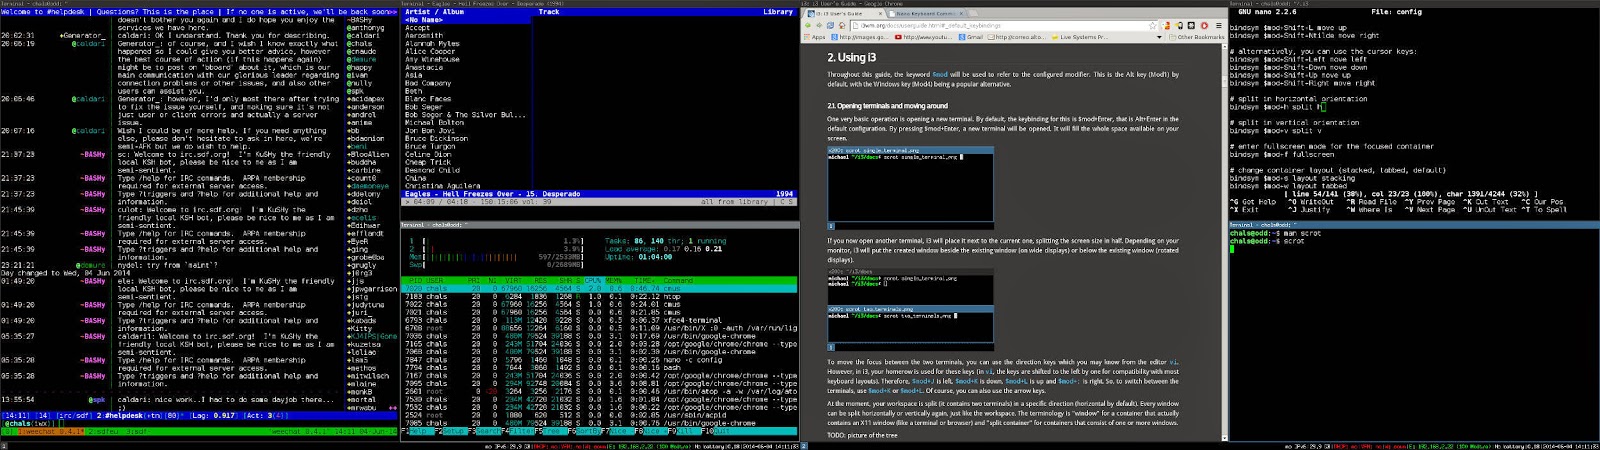1600x450 pixels.
Task: Open Live Systems Pr... bookmark
Action: click(x=1079, y=37)
